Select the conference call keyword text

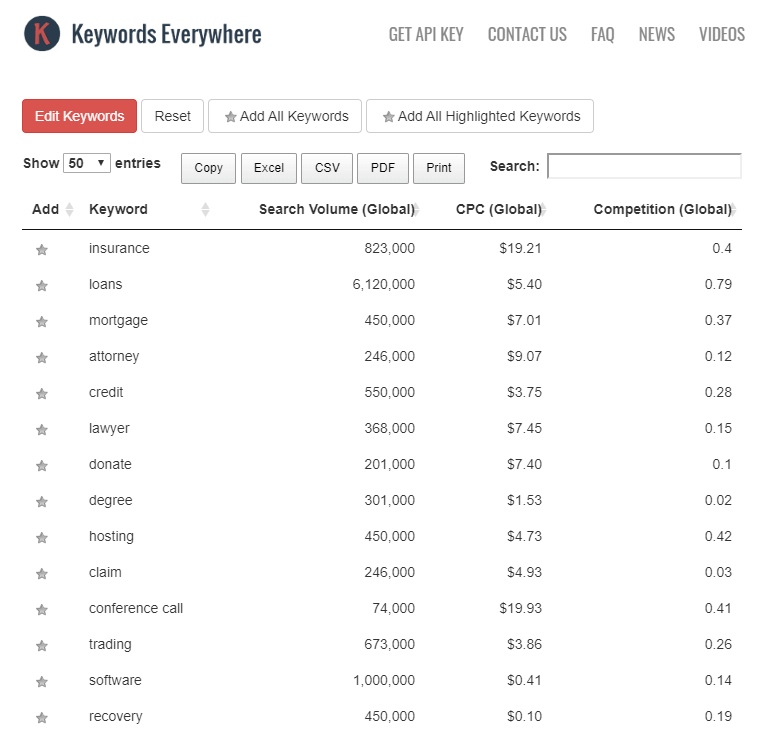click(x=136, y=608)
